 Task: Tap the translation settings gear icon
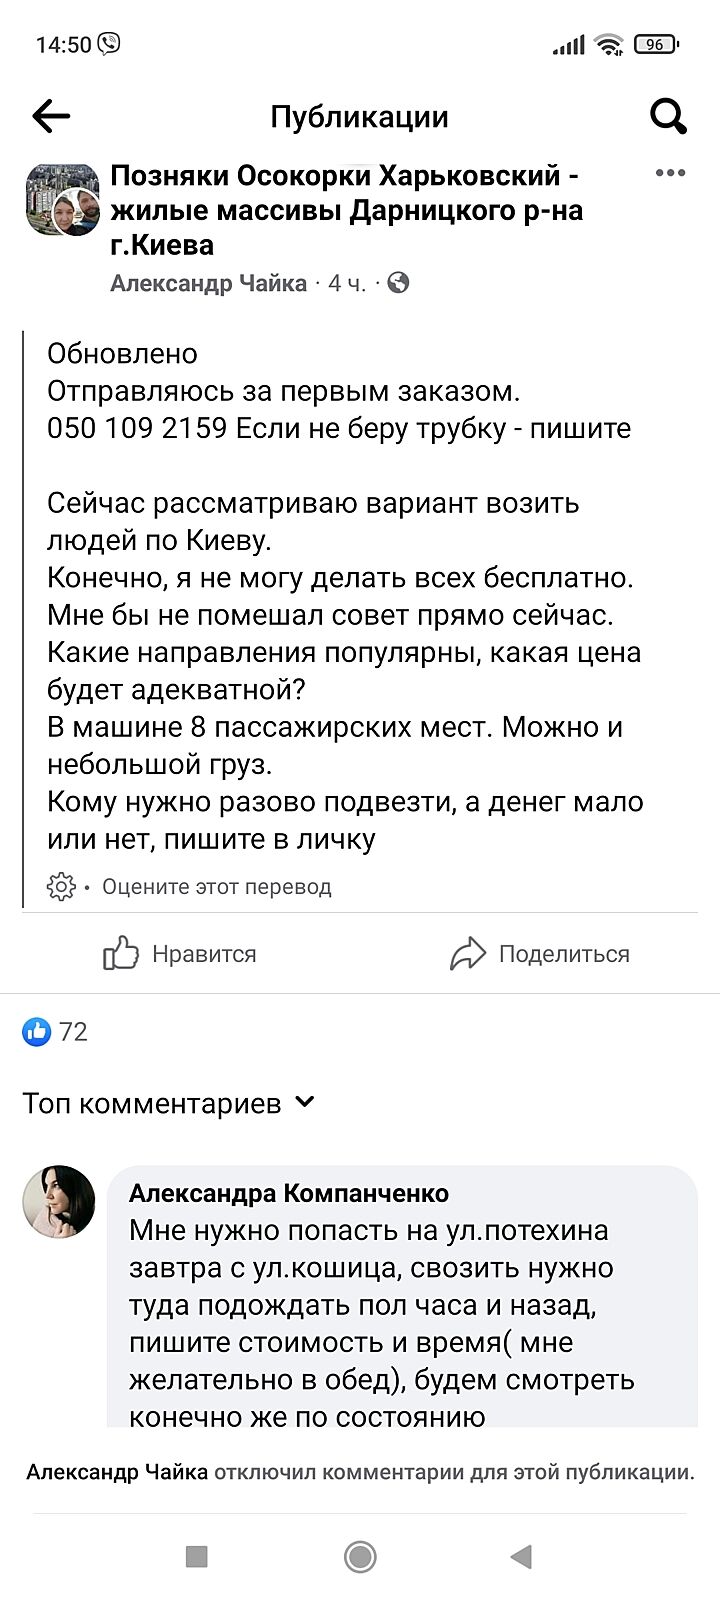[61, 886]
